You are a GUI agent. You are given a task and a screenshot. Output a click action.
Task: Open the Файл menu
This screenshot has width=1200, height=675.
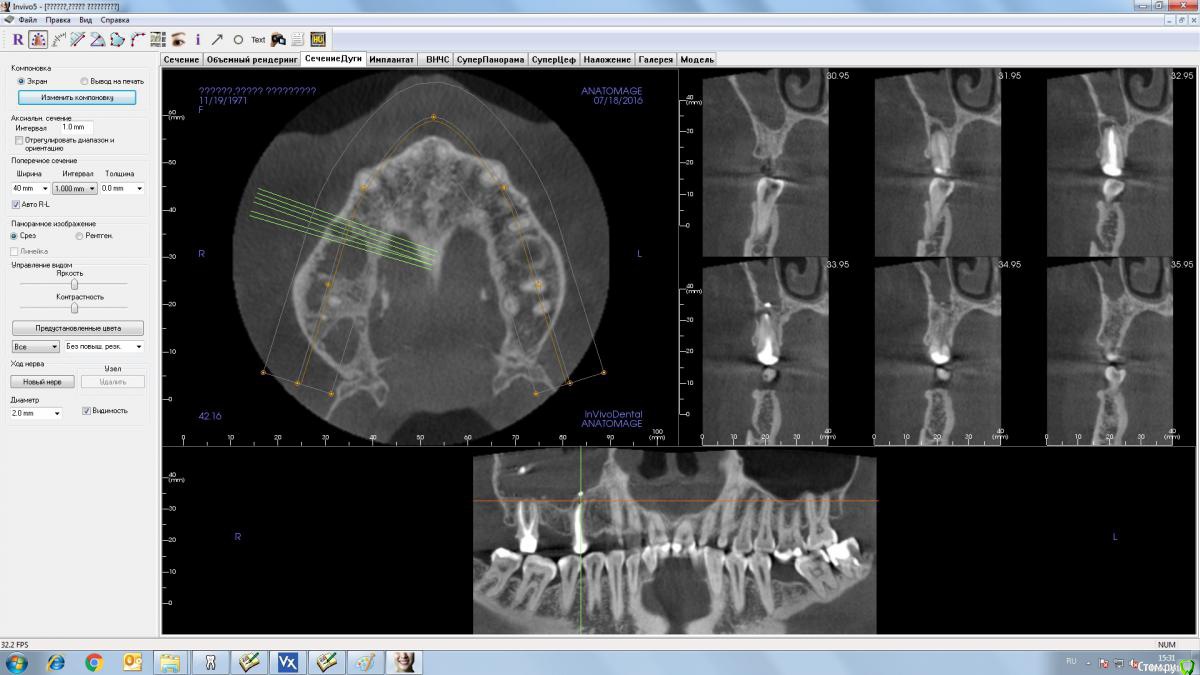(28, 20)
